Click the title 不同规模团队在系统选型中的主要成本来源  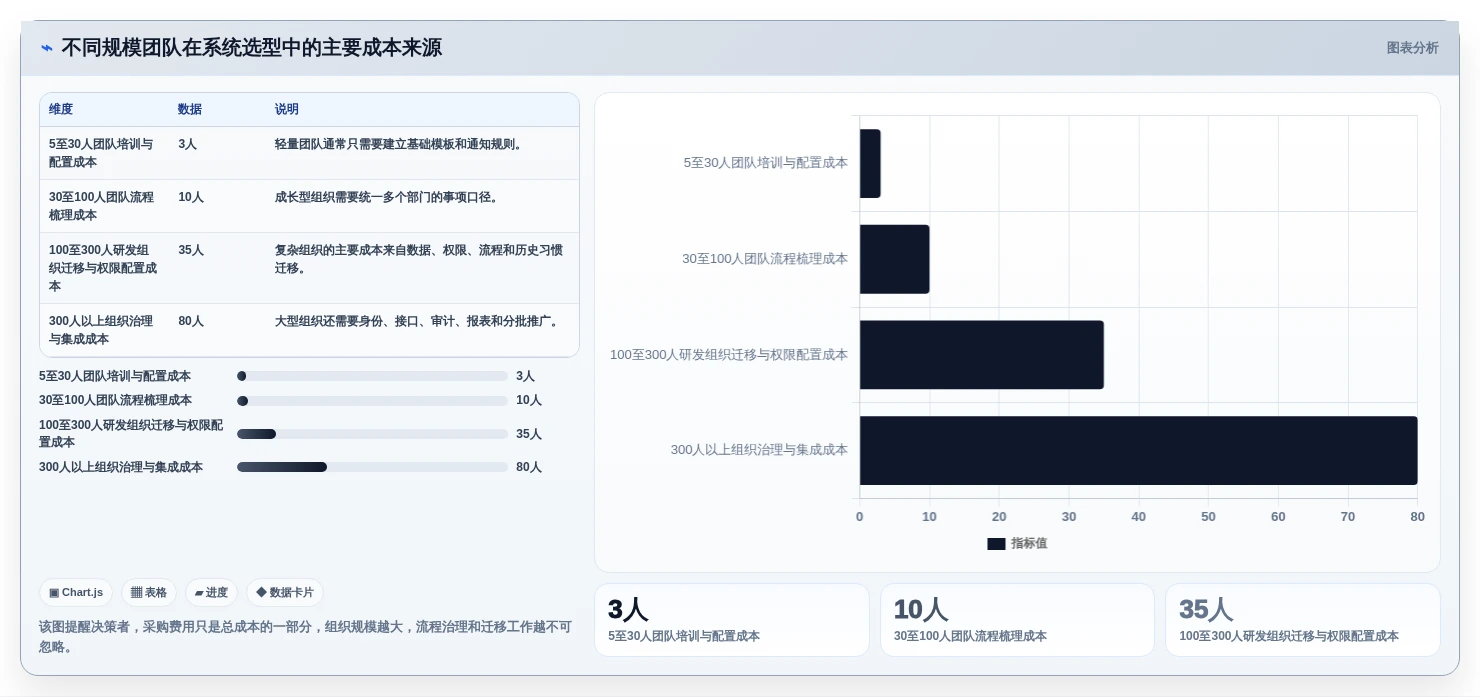pos(251,48)
